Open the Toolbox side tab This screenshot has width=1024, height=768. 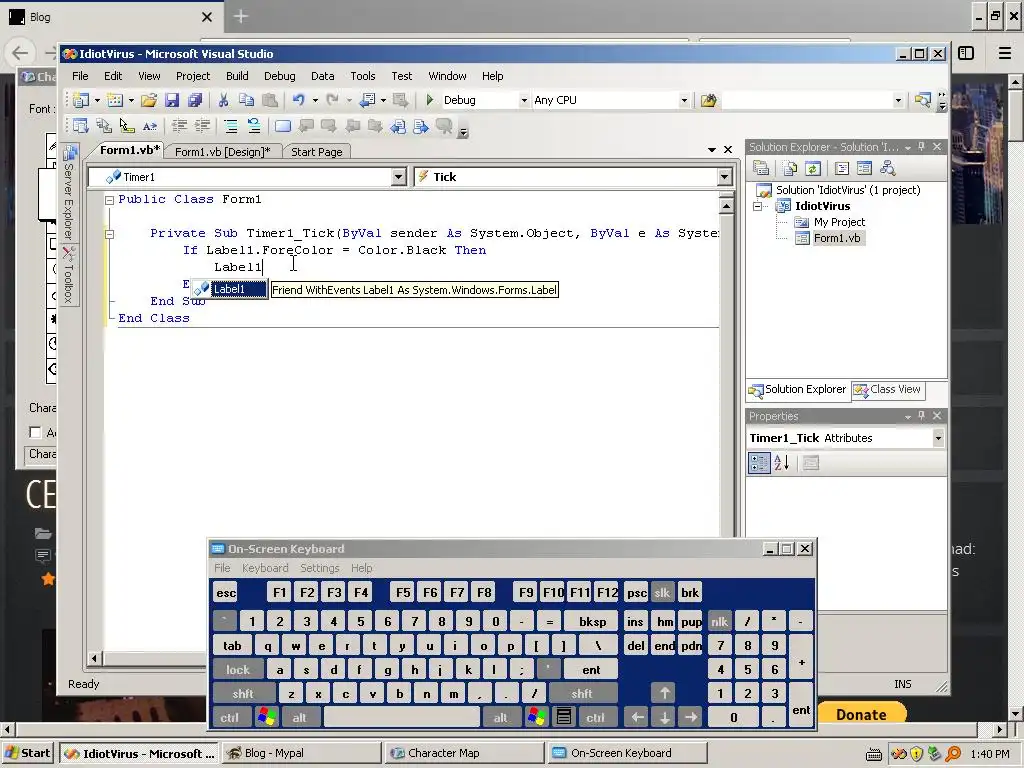(x=69, y=276)
